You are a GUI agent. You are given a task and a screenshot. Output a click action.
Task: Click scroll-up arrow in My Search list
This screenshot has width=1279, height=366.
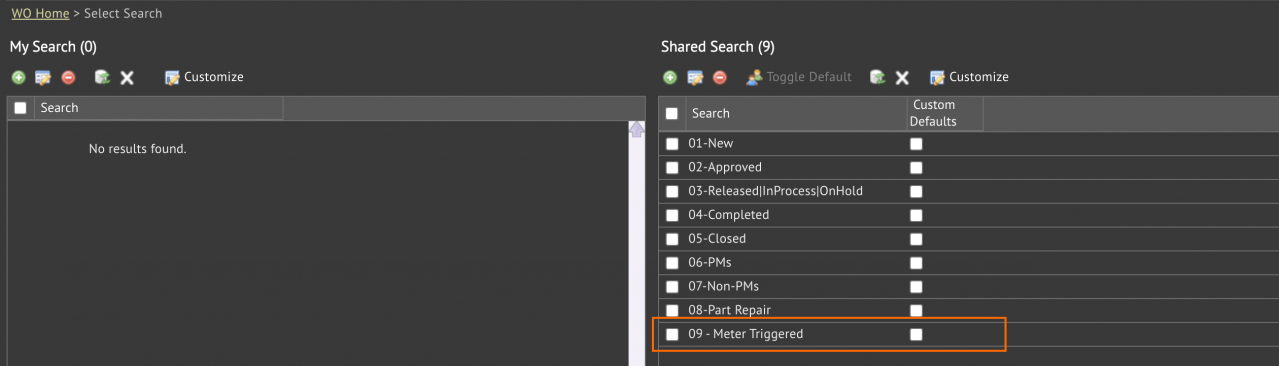(x=636, y=130)
